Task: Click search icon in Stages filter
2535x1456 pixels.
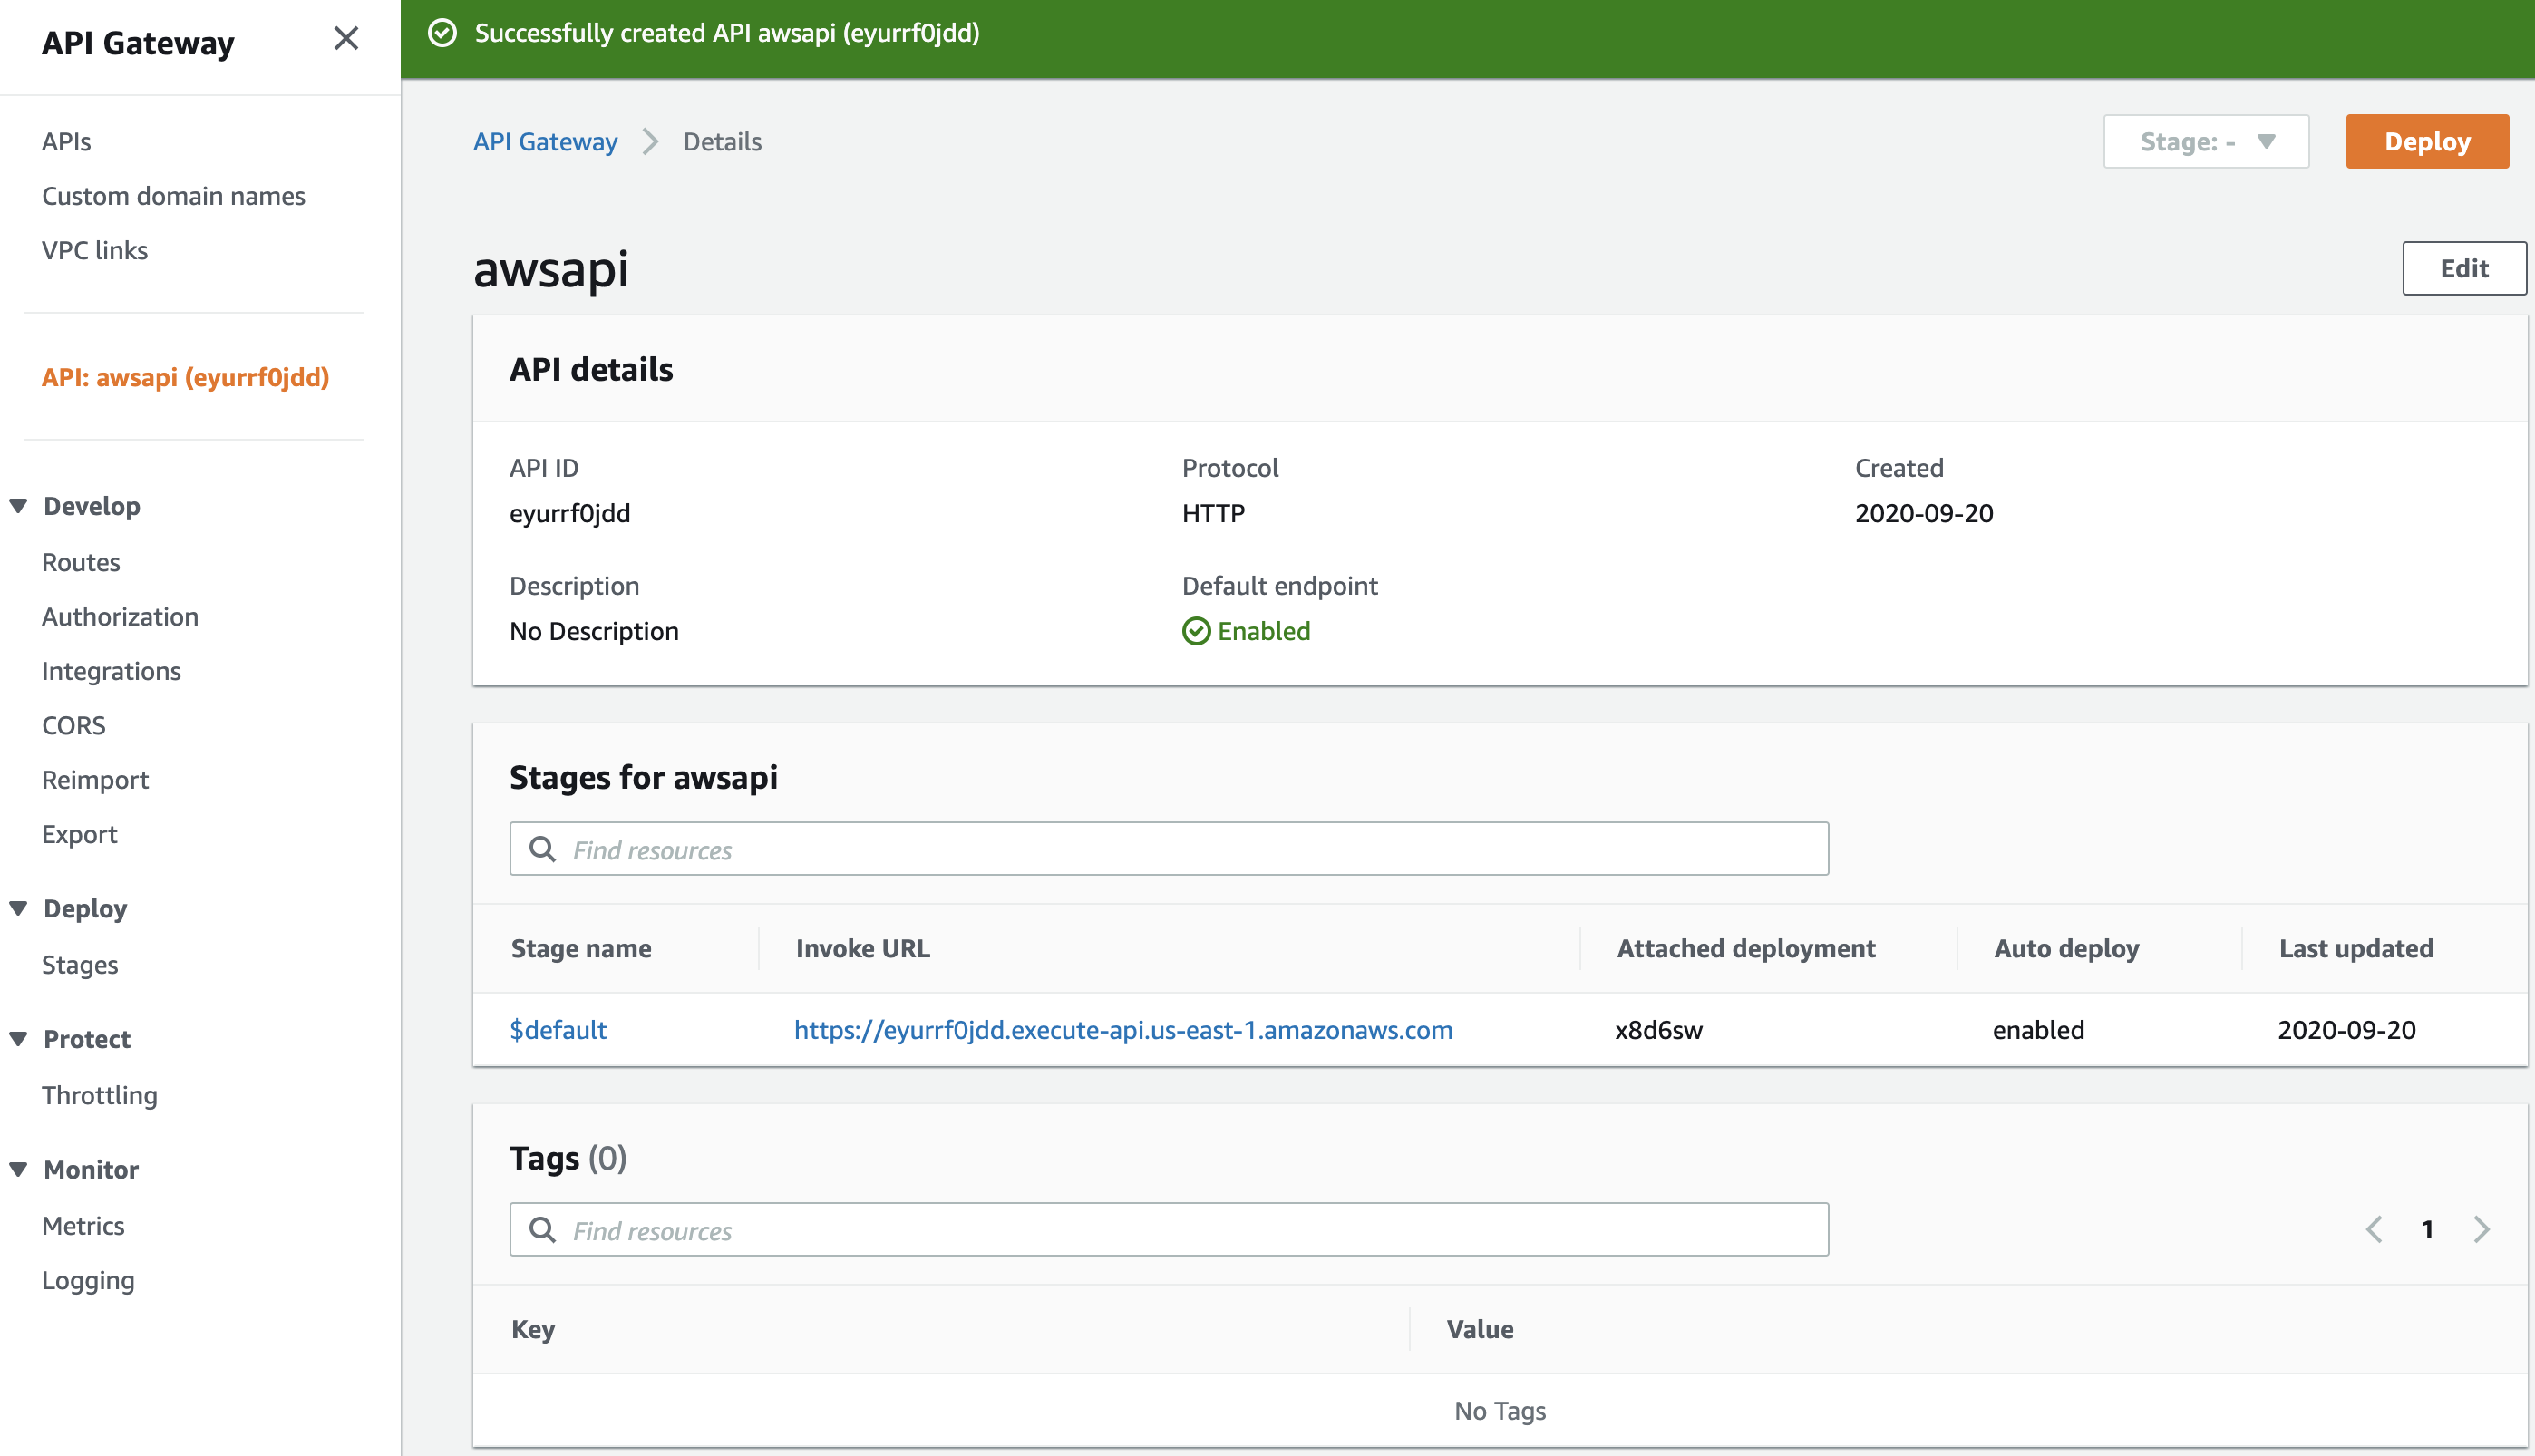Action: [543, 849]
